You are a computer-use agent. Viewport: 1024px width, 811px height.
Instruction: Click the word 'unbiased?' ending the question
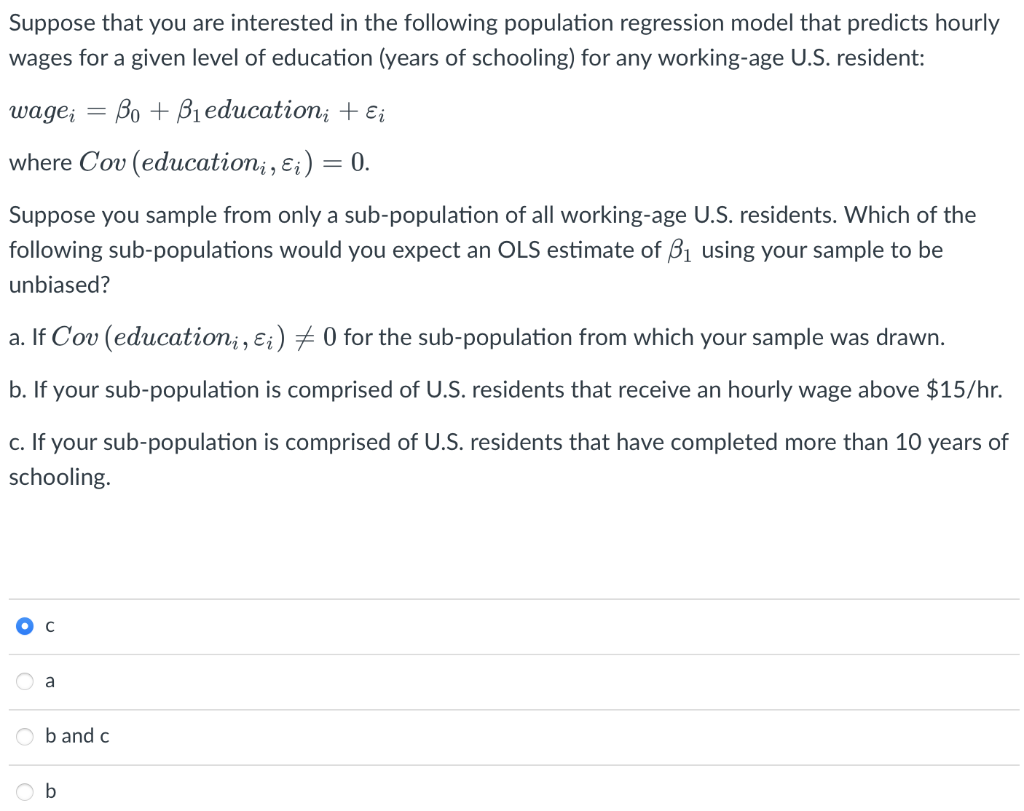(x=59, y=285)
